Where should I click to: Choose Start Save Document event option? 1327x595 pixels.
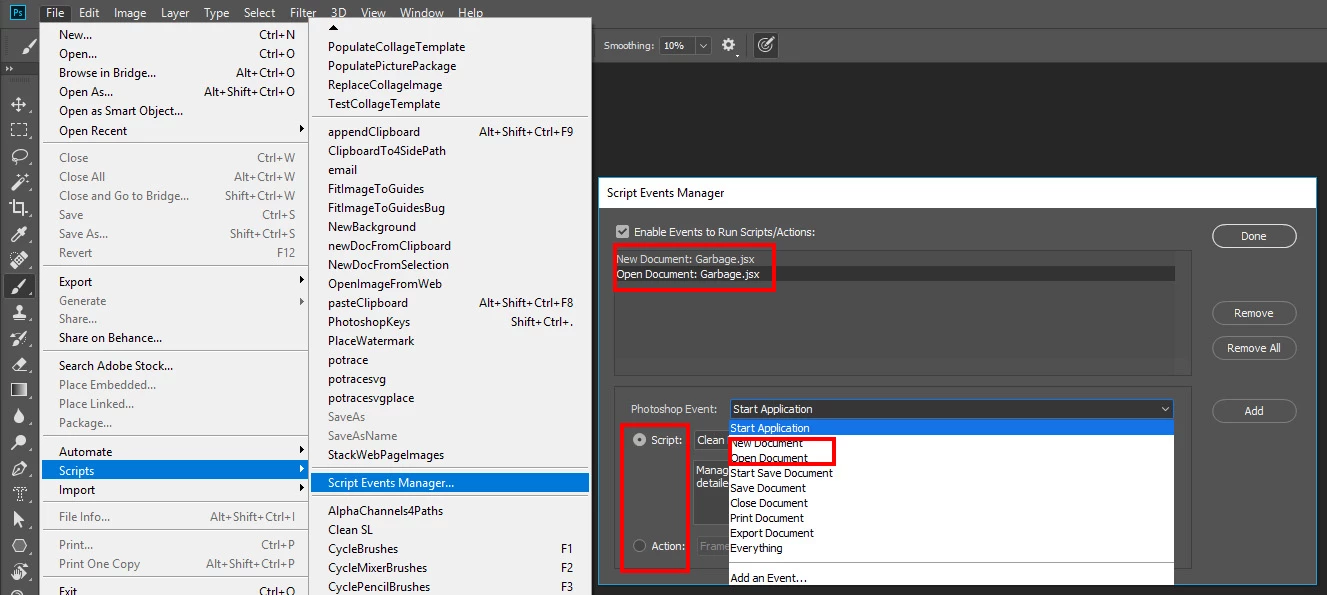[781, 473]
